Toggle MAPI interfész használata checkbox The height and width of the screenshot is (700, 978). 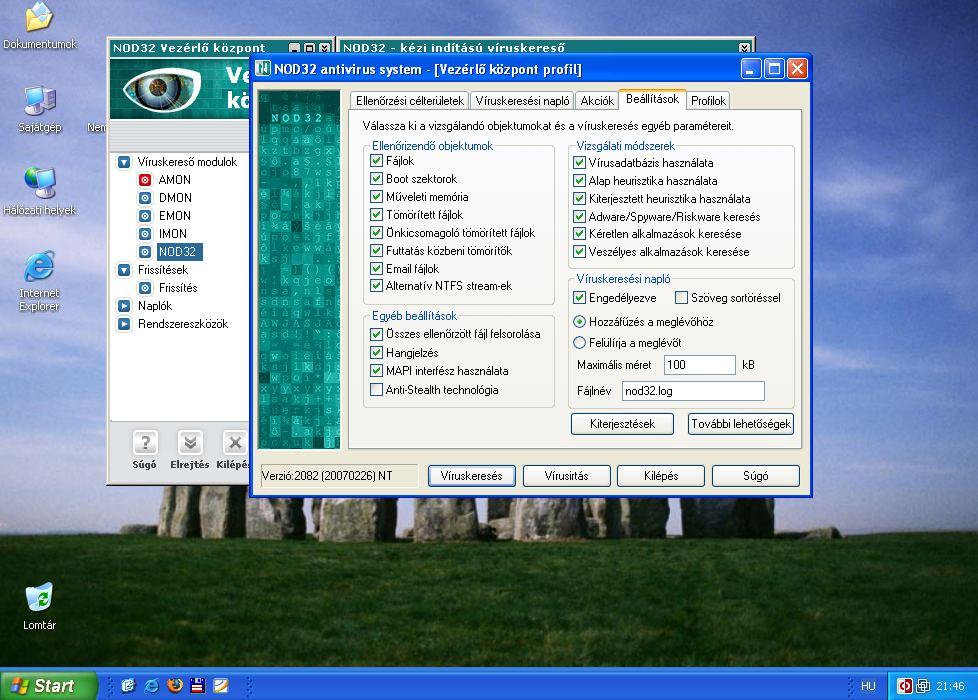[376, 371]
